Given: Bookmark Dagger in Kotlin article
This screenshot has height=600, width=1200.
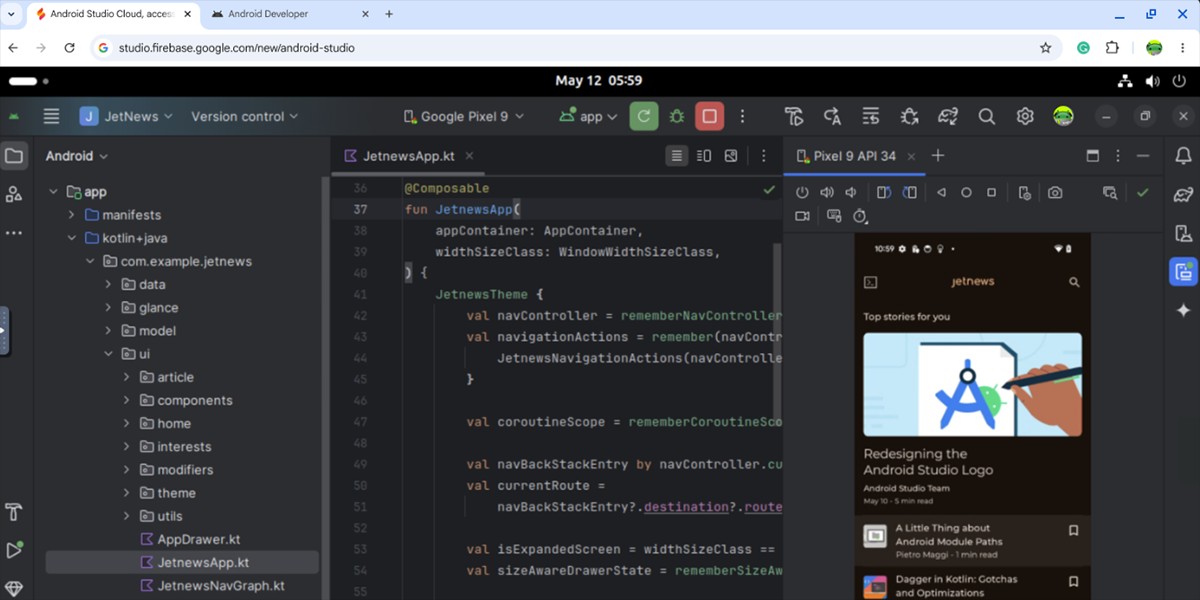Looking at the screenshot, I should (1073, 581).
